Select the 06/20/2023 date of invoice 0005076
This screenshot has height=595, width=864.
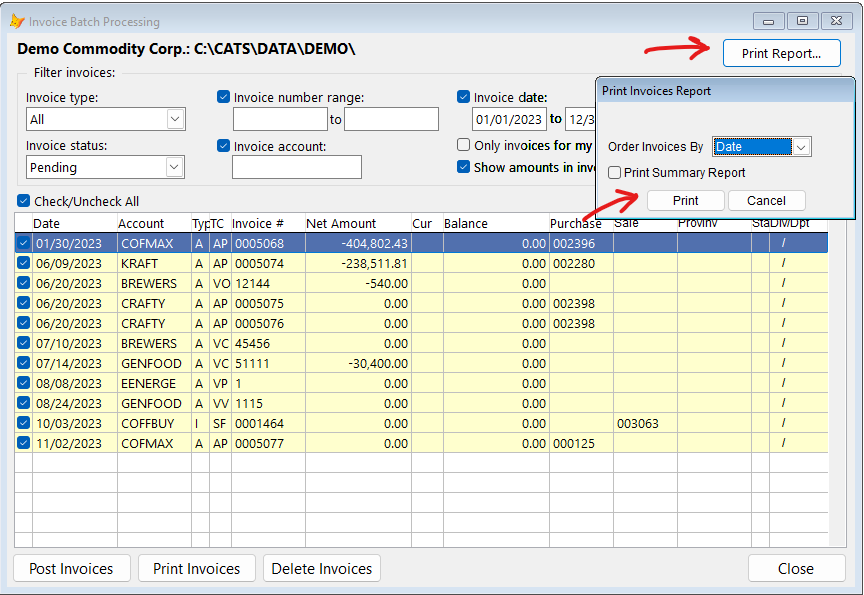(x=74, y=323)
